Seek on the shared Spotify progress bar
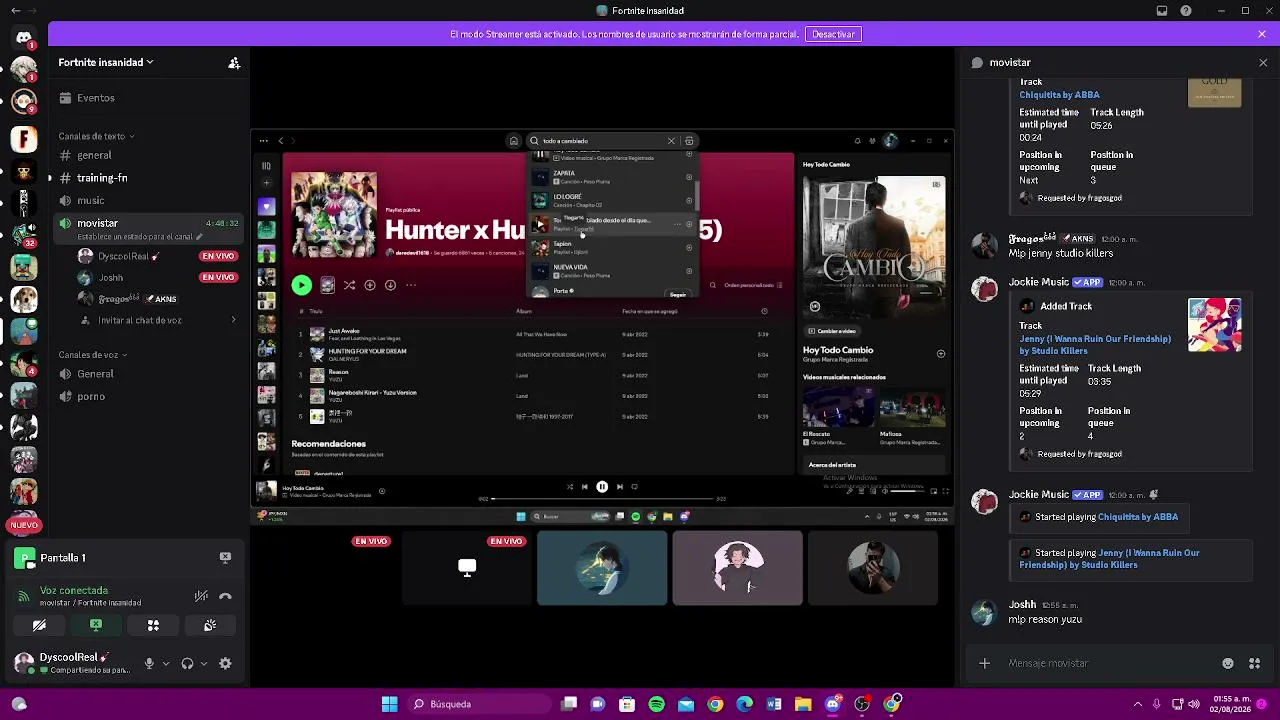 tap(602, 498)
